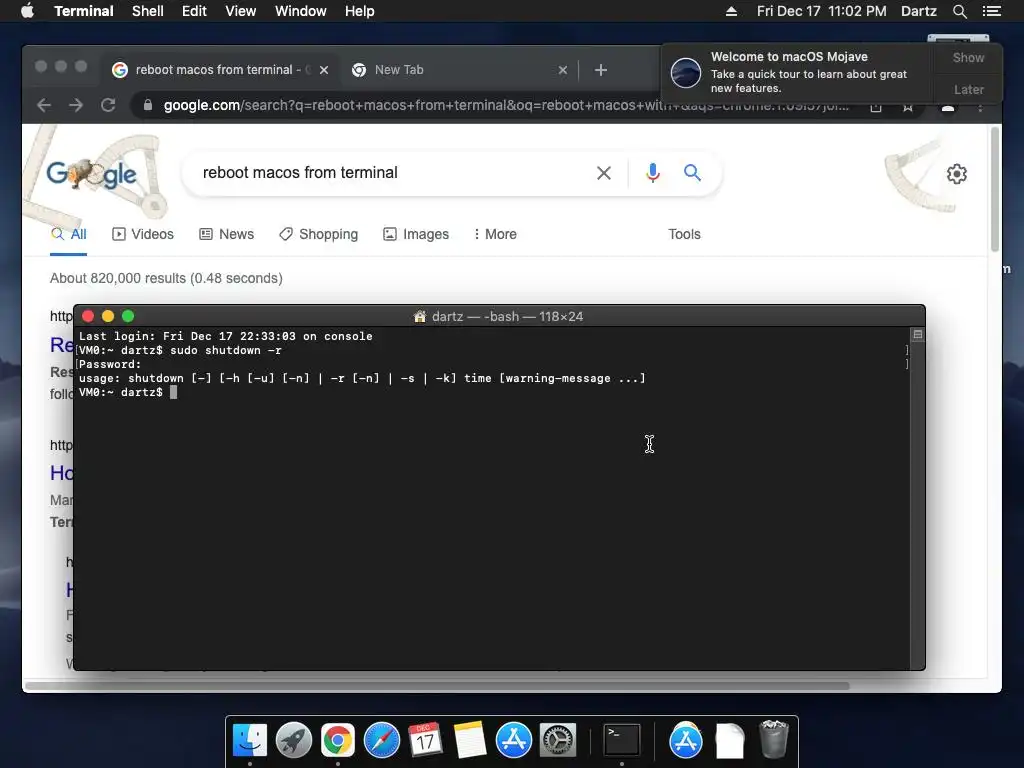Open App Store from the Dock
1024x768 pixels.
[x=514, y=741]
